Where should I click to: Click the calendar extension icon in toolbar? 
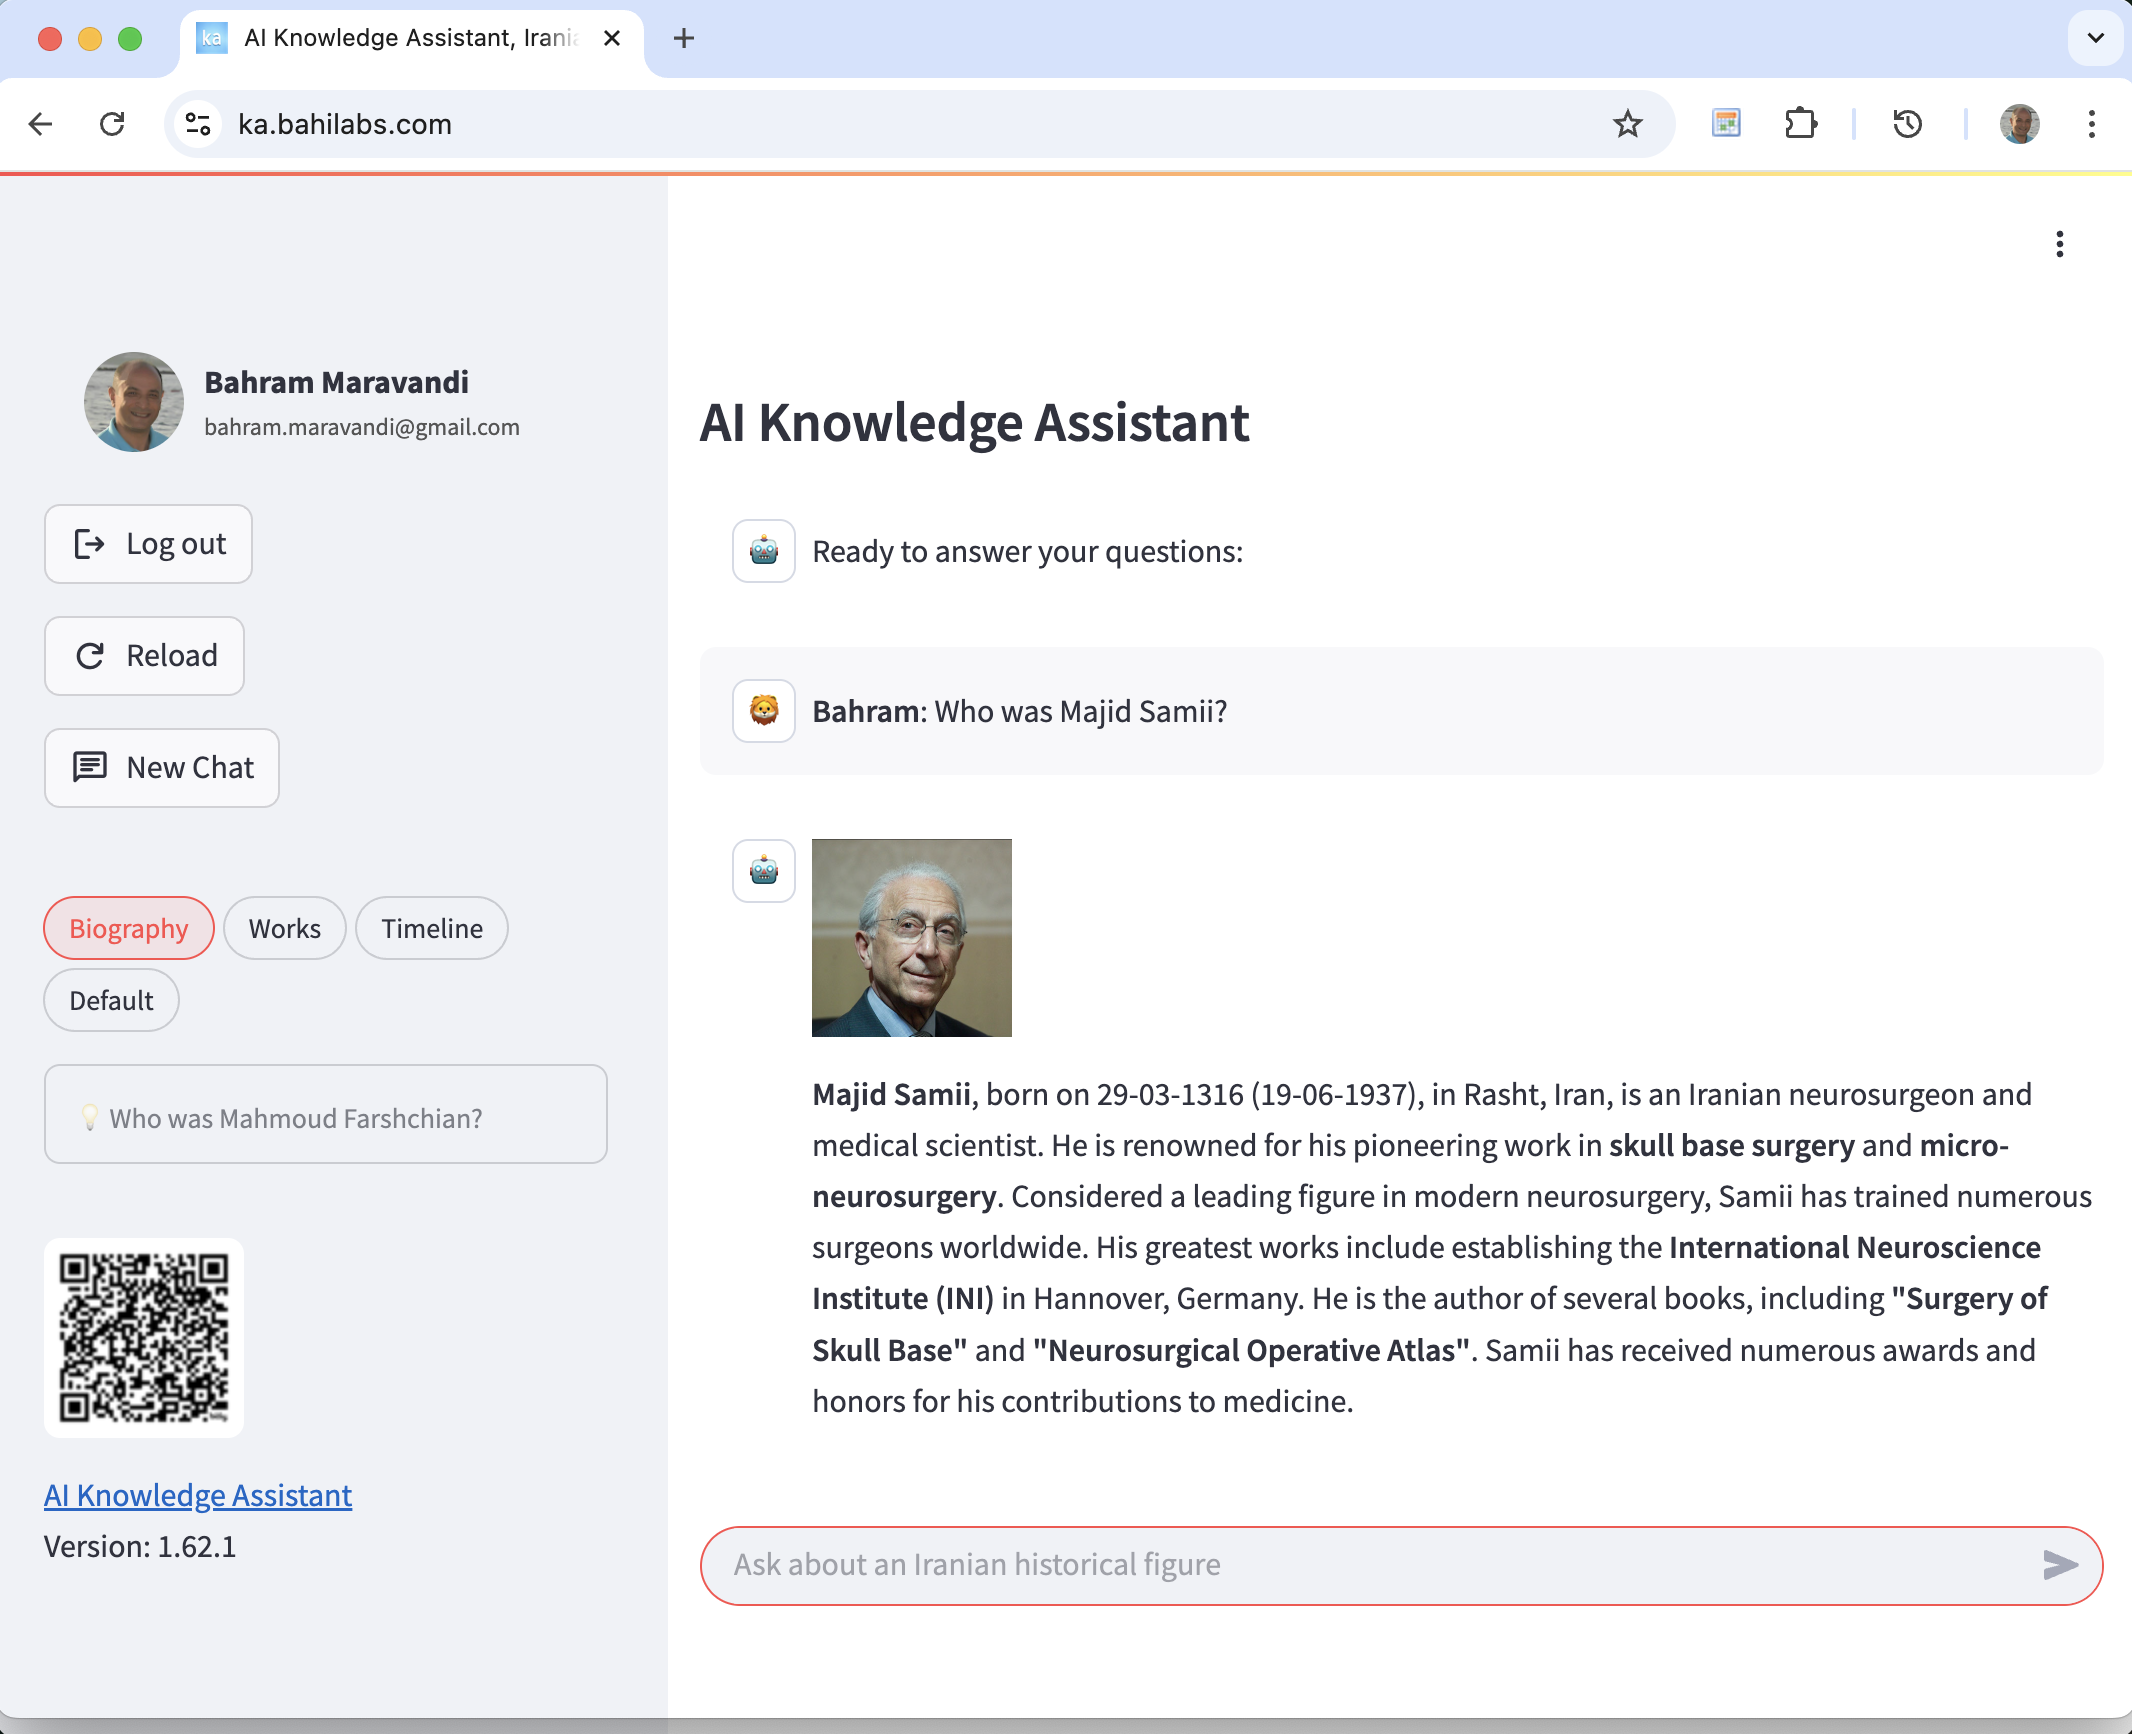point(1726,124)
